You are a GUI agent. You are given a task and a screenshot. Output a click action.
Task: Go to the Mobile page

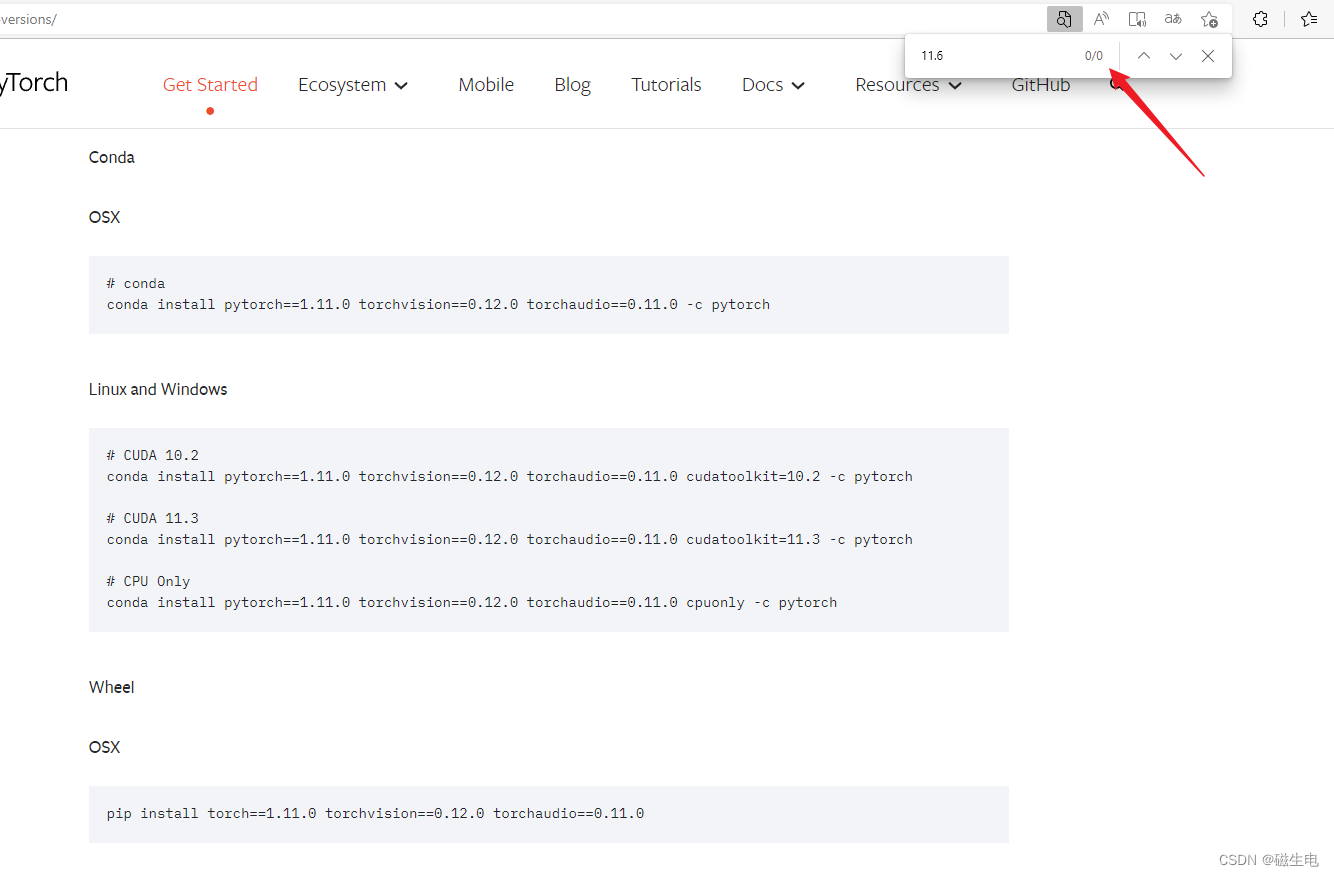tap(486, 85)
